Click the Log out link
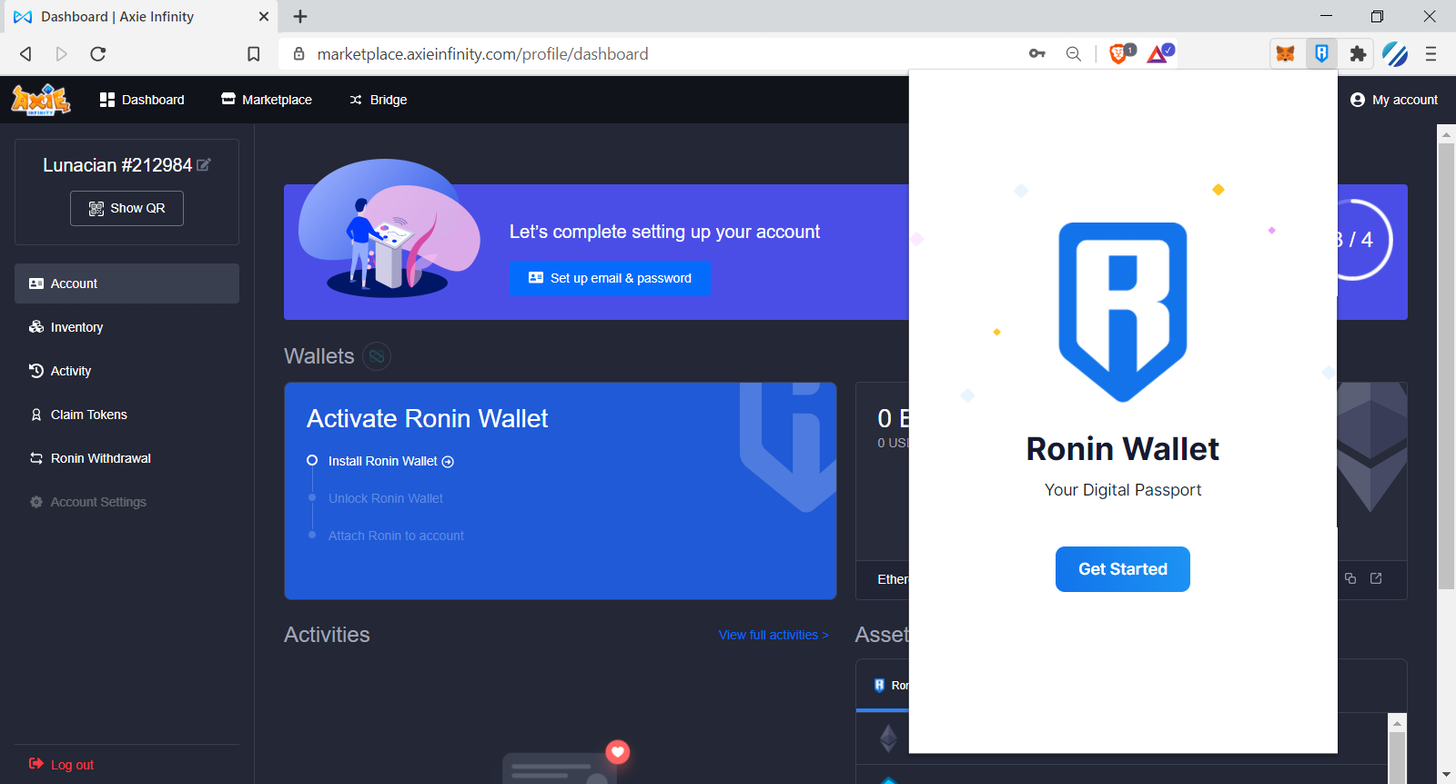Screen dimensions: 1456x784 pyautogui.click(x=62, y=765)
